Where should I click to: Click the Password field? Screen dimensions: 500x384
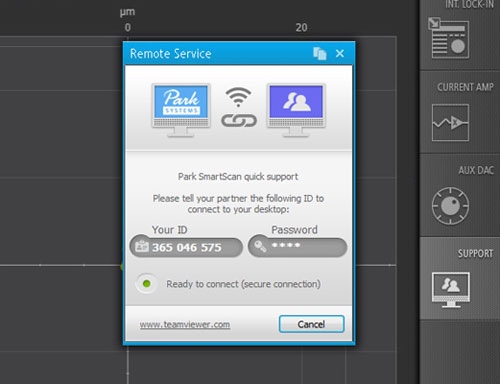tap(297, 247)
